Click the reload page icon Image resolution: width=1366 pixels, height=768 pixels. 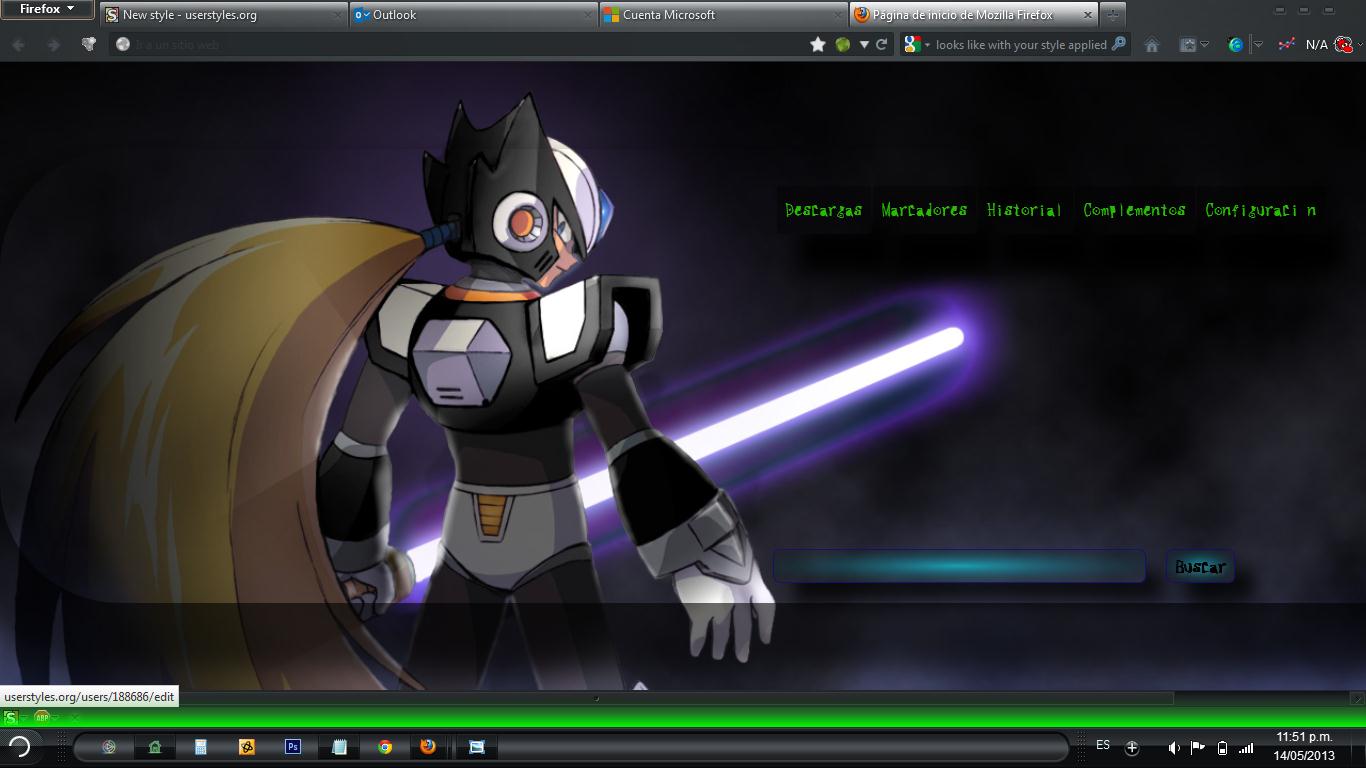click(x=881, y=44)
